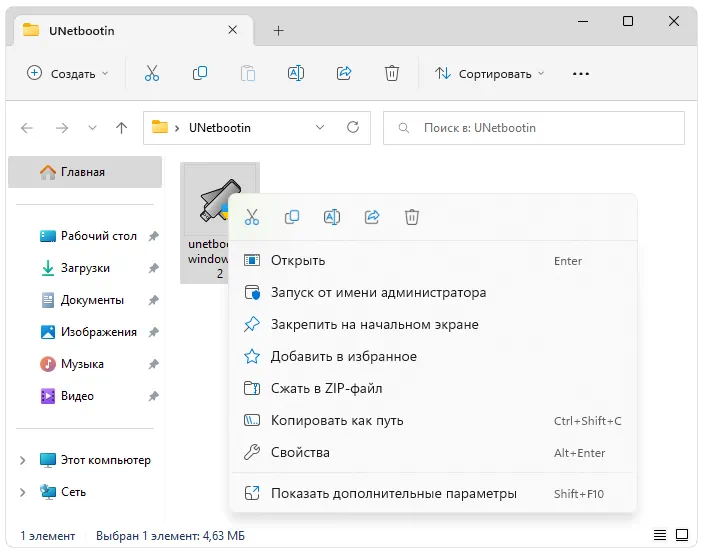Close the UNetbootin tab

click(233, 30)
